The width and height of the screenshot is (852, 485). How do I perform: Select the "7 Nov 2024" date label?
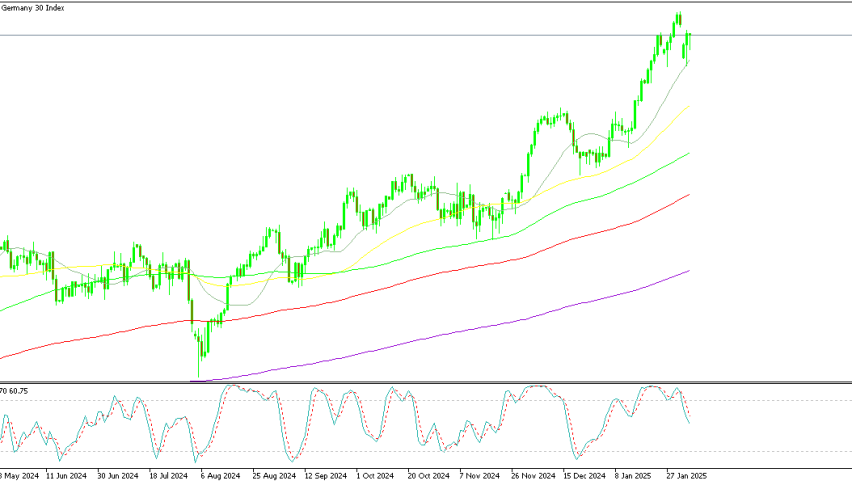point(479,476)
